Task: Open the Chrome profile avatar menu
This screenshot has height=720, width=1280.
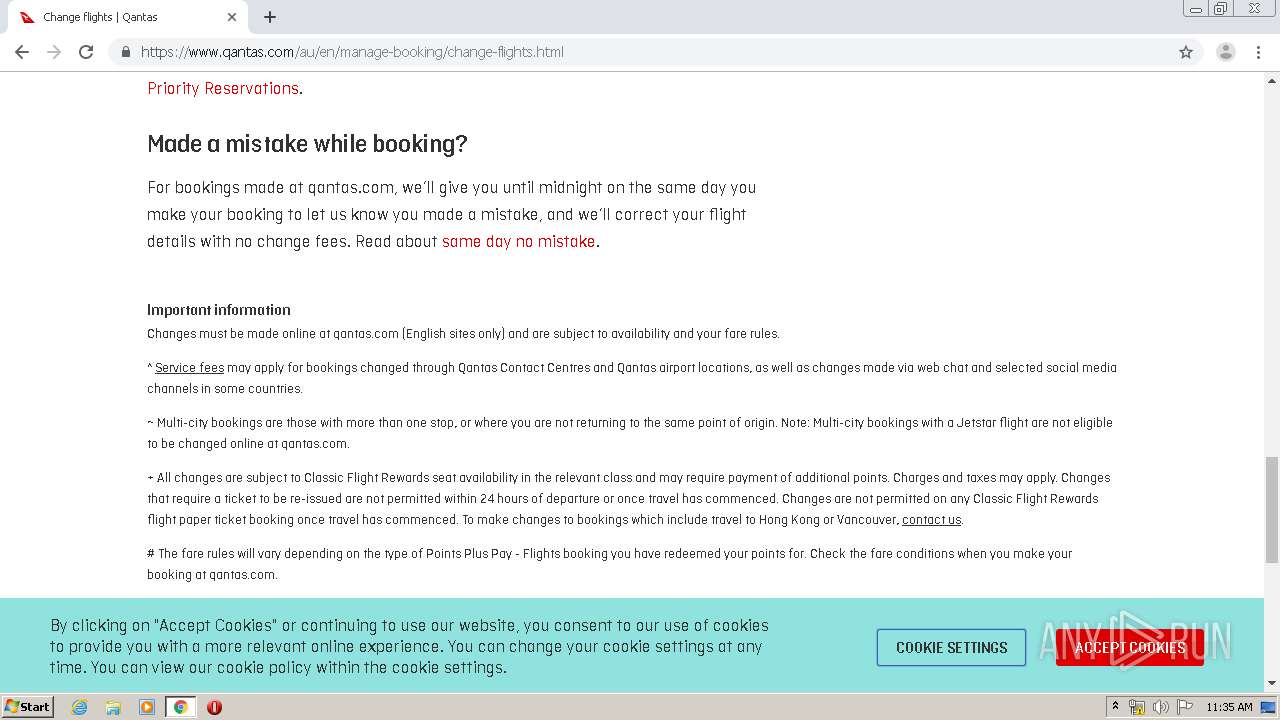Action: coord(1225,52)
